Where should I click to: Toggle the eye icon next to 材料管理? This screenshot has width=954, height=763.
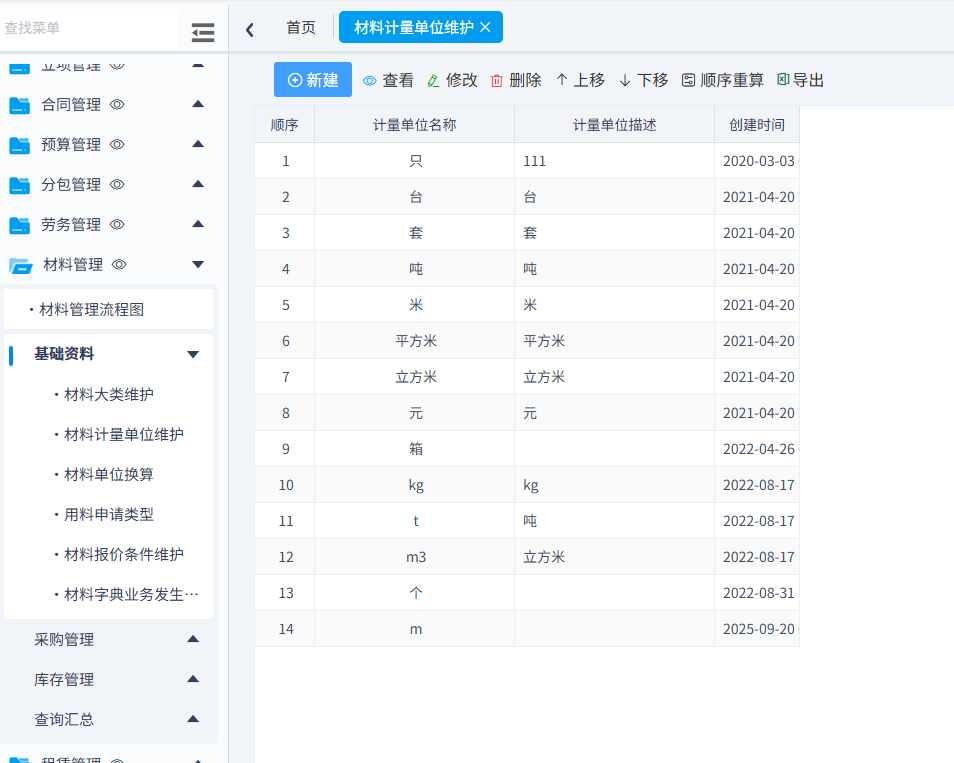click(x=119, y=265)
